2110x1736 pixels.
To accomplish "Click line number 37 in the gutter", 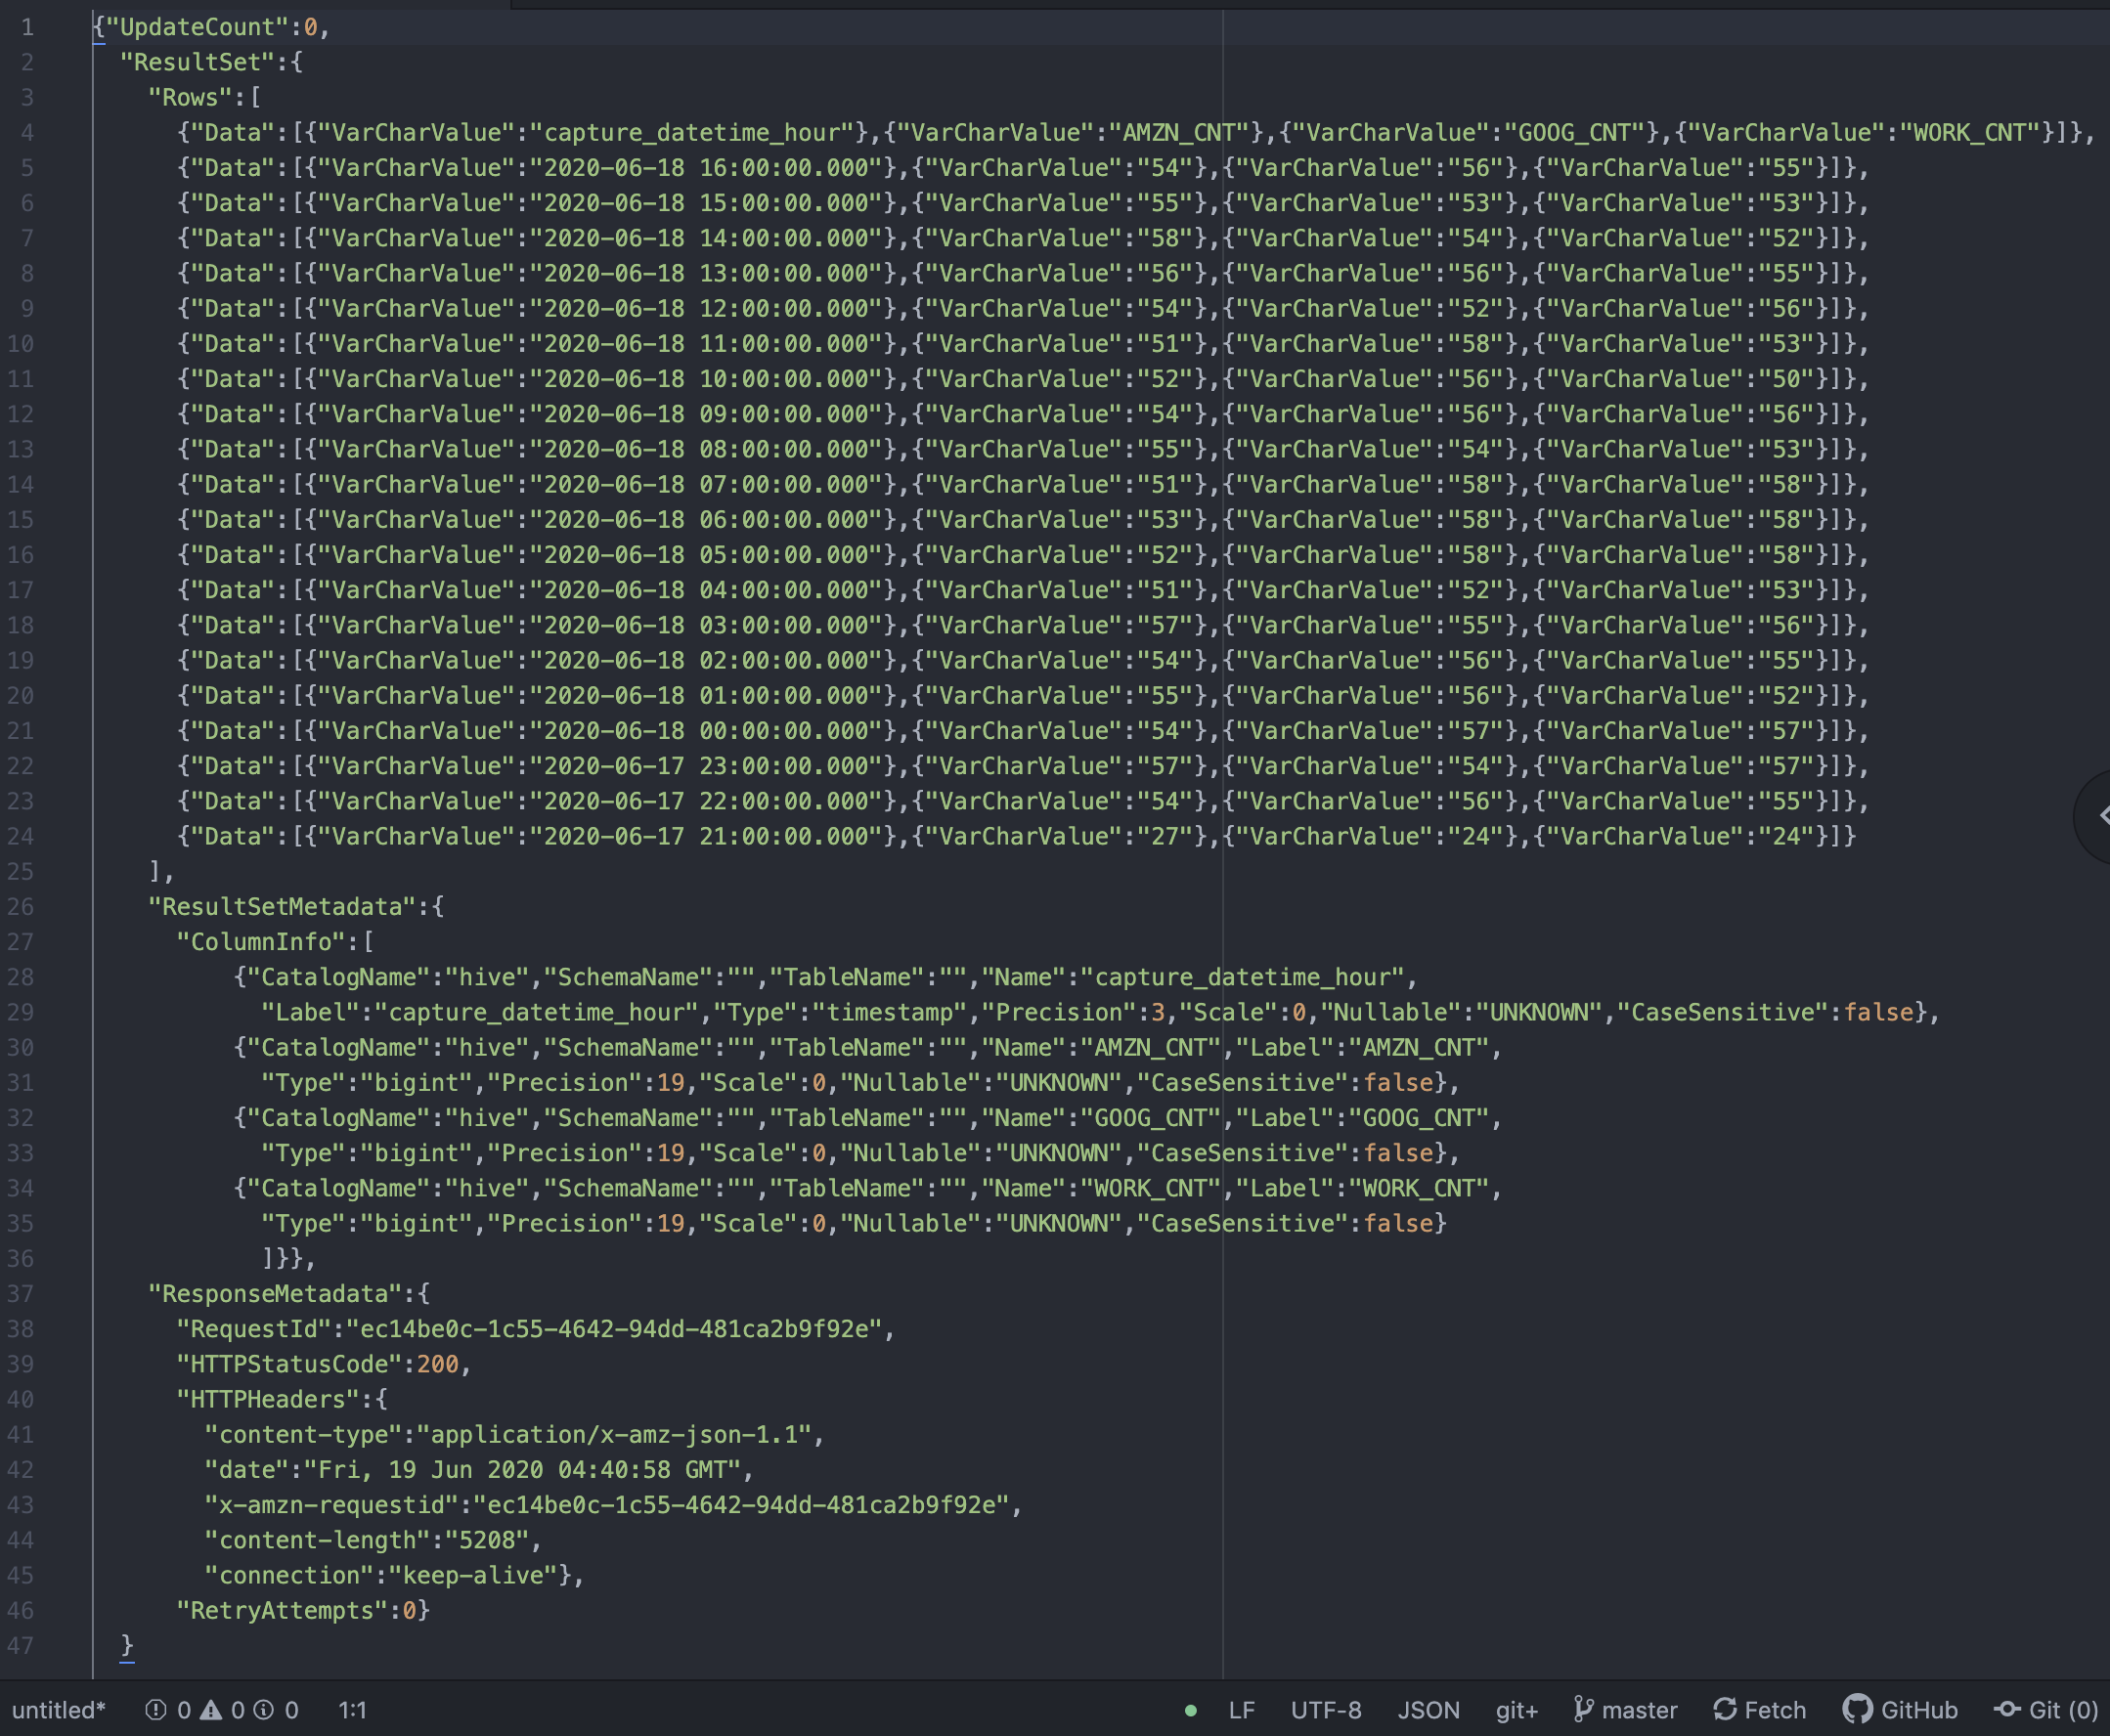I will coord(21,1294).
